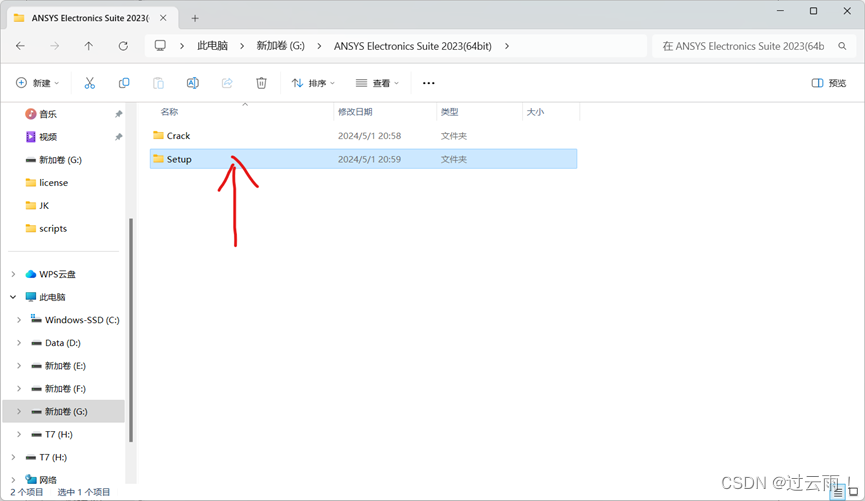865x501 pixels.
Task: Expand Data (D:) tree node
Action: 19,343
